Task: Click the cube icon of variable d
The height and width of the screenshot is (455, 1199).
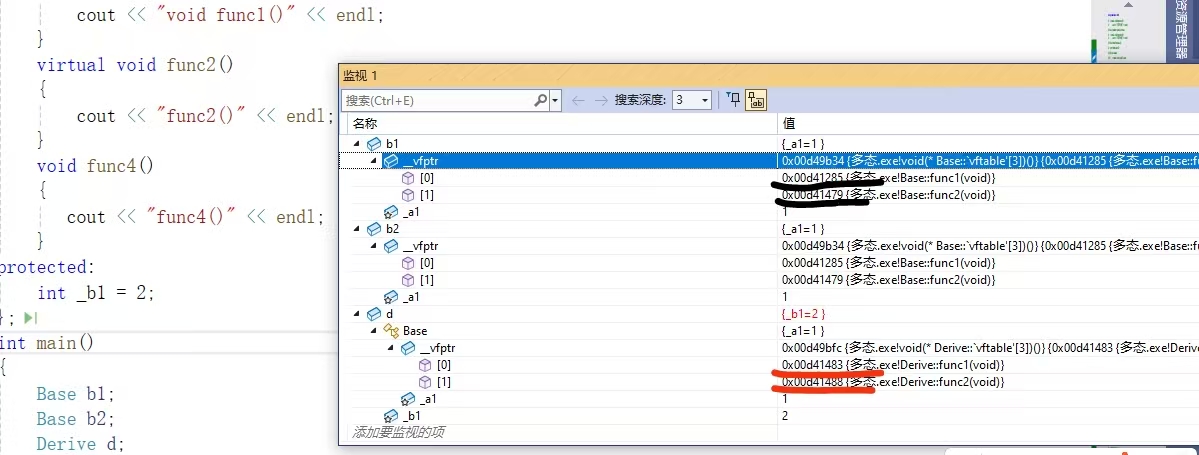Action: pos(373,314)
